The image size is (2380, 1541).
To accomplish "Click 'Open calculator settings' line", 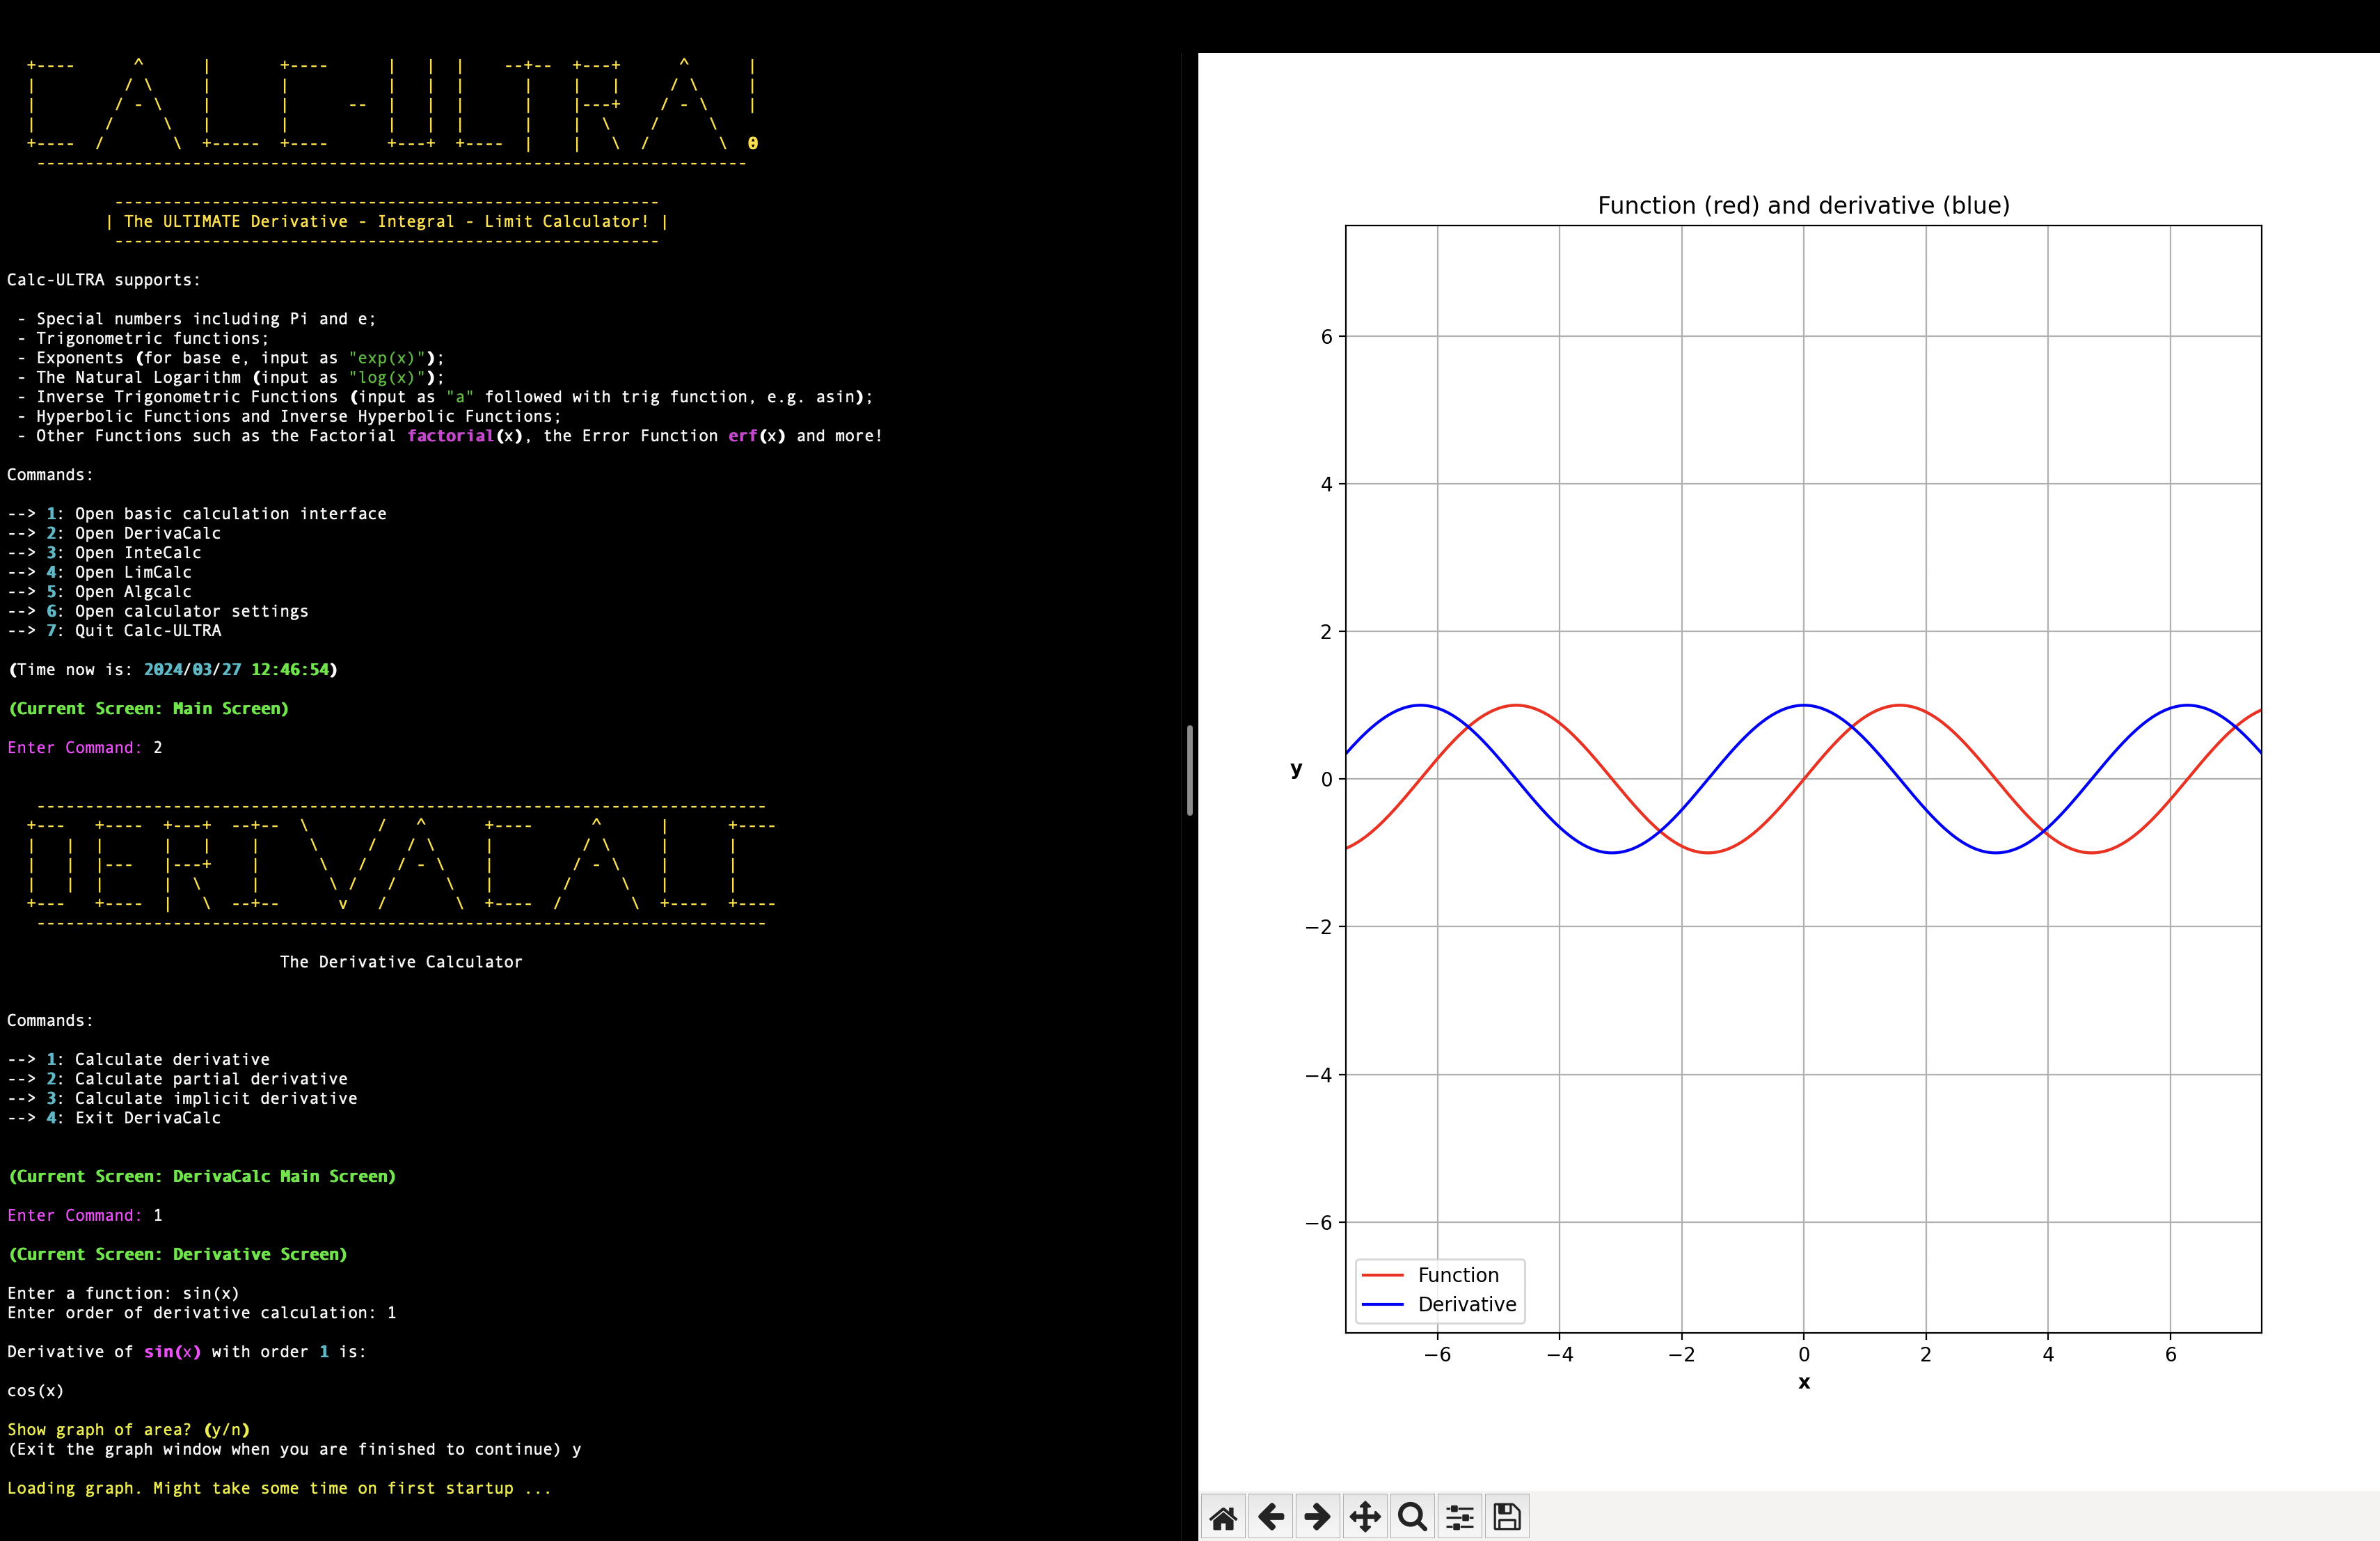I will click(158, 611).
